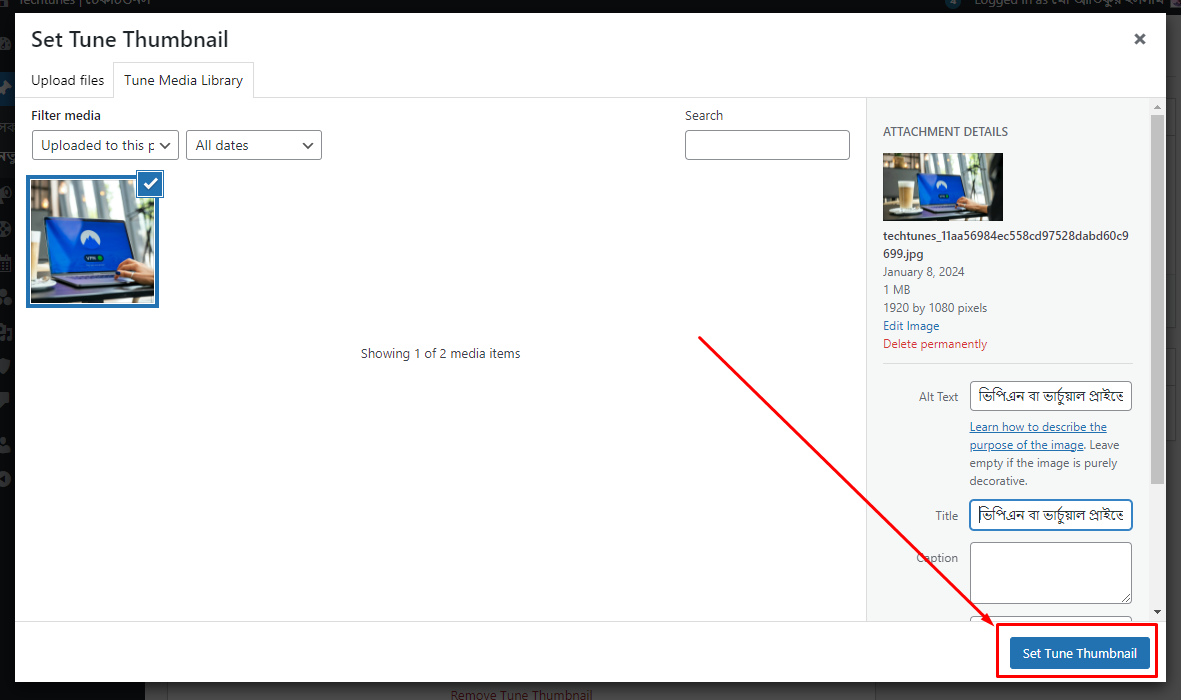Open 'Learn how to describe the purpose' link

[1038, 436]
